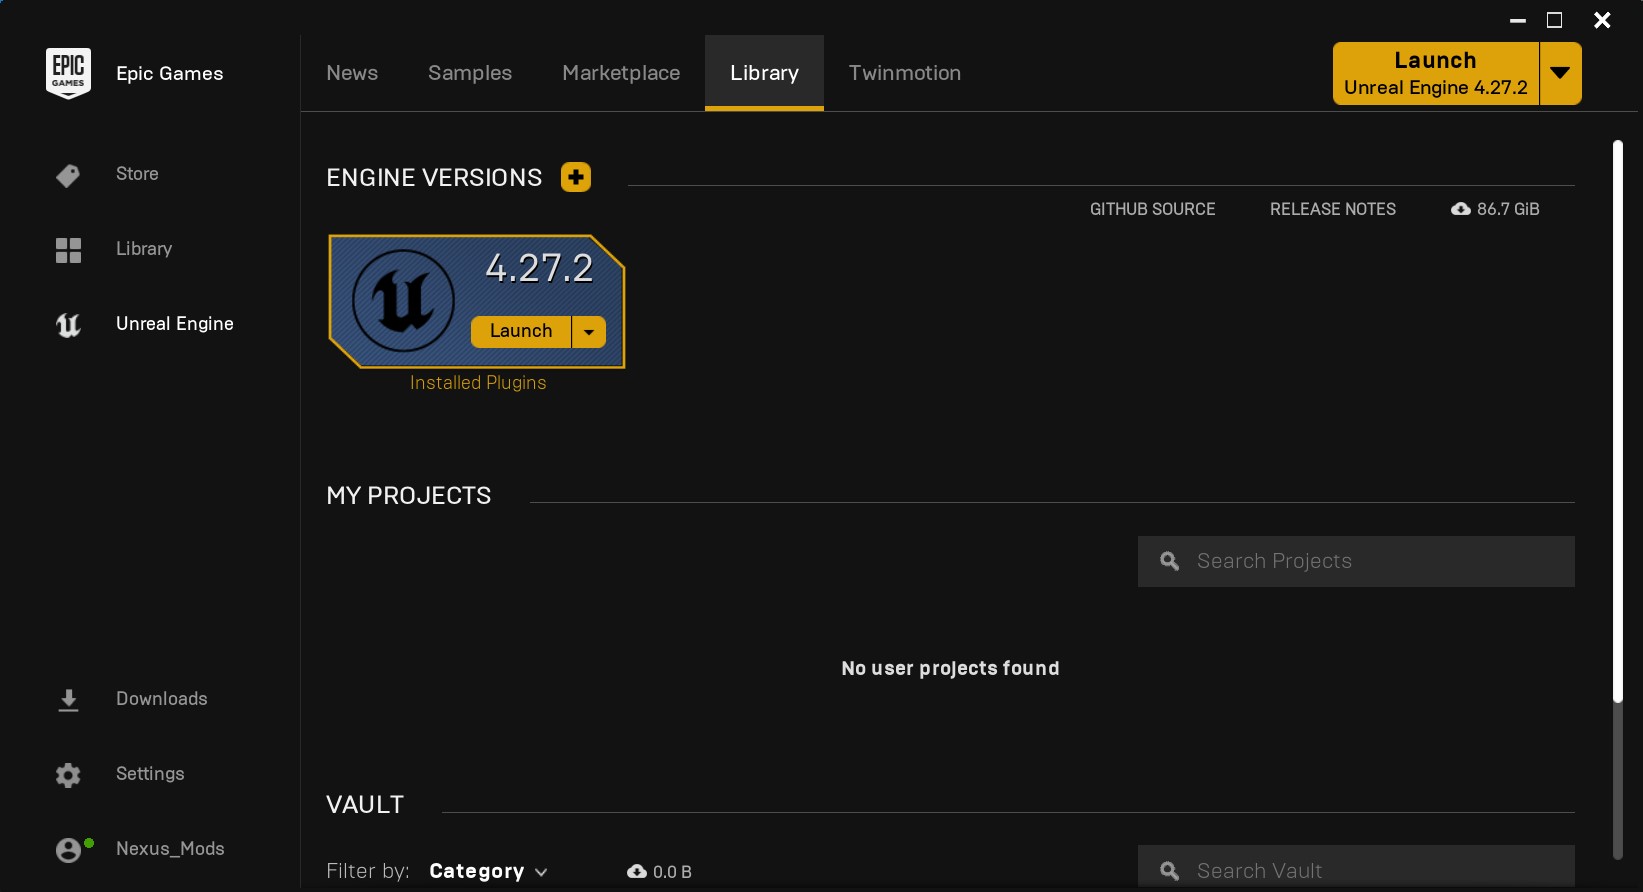Click the Epic Games logo icon
The width and height of the screenshot is (1643, 892).
[68, 73]
